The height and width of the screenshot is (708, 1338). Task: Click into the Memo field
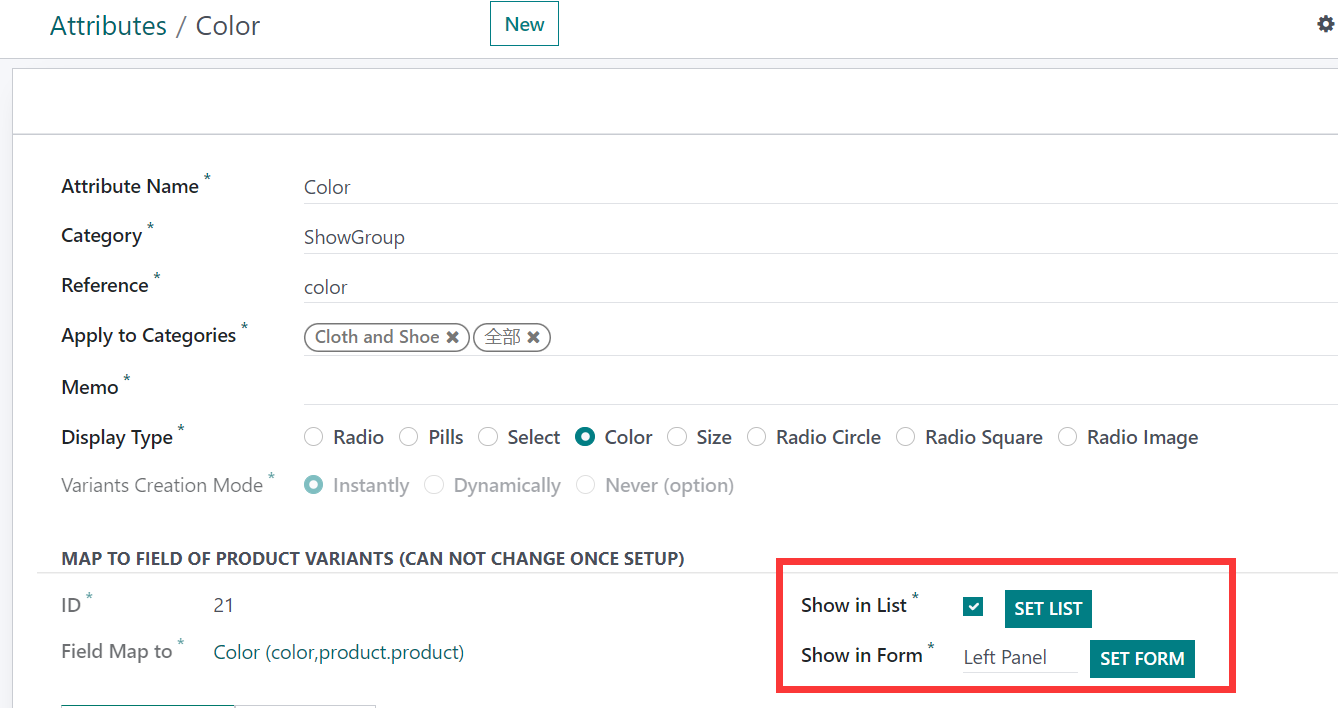[800, 387]
